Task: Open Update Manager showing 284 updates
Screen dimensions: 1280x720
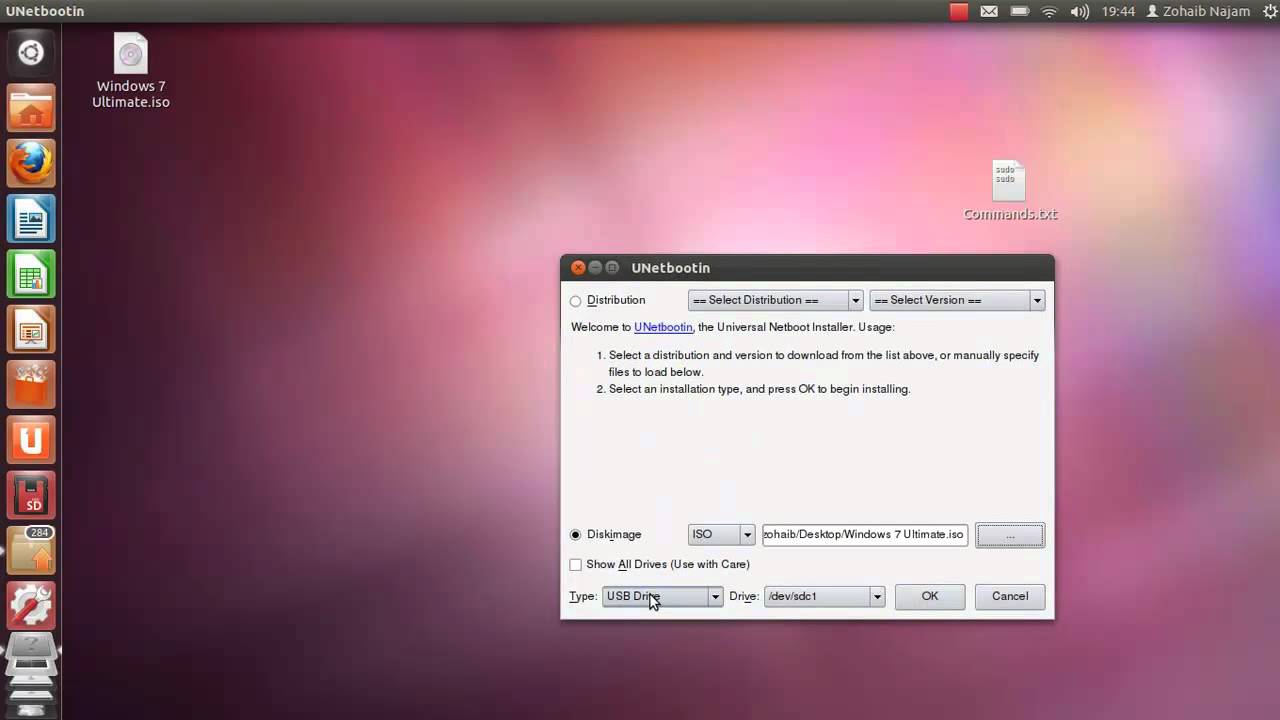Action: tap(31, 550)
